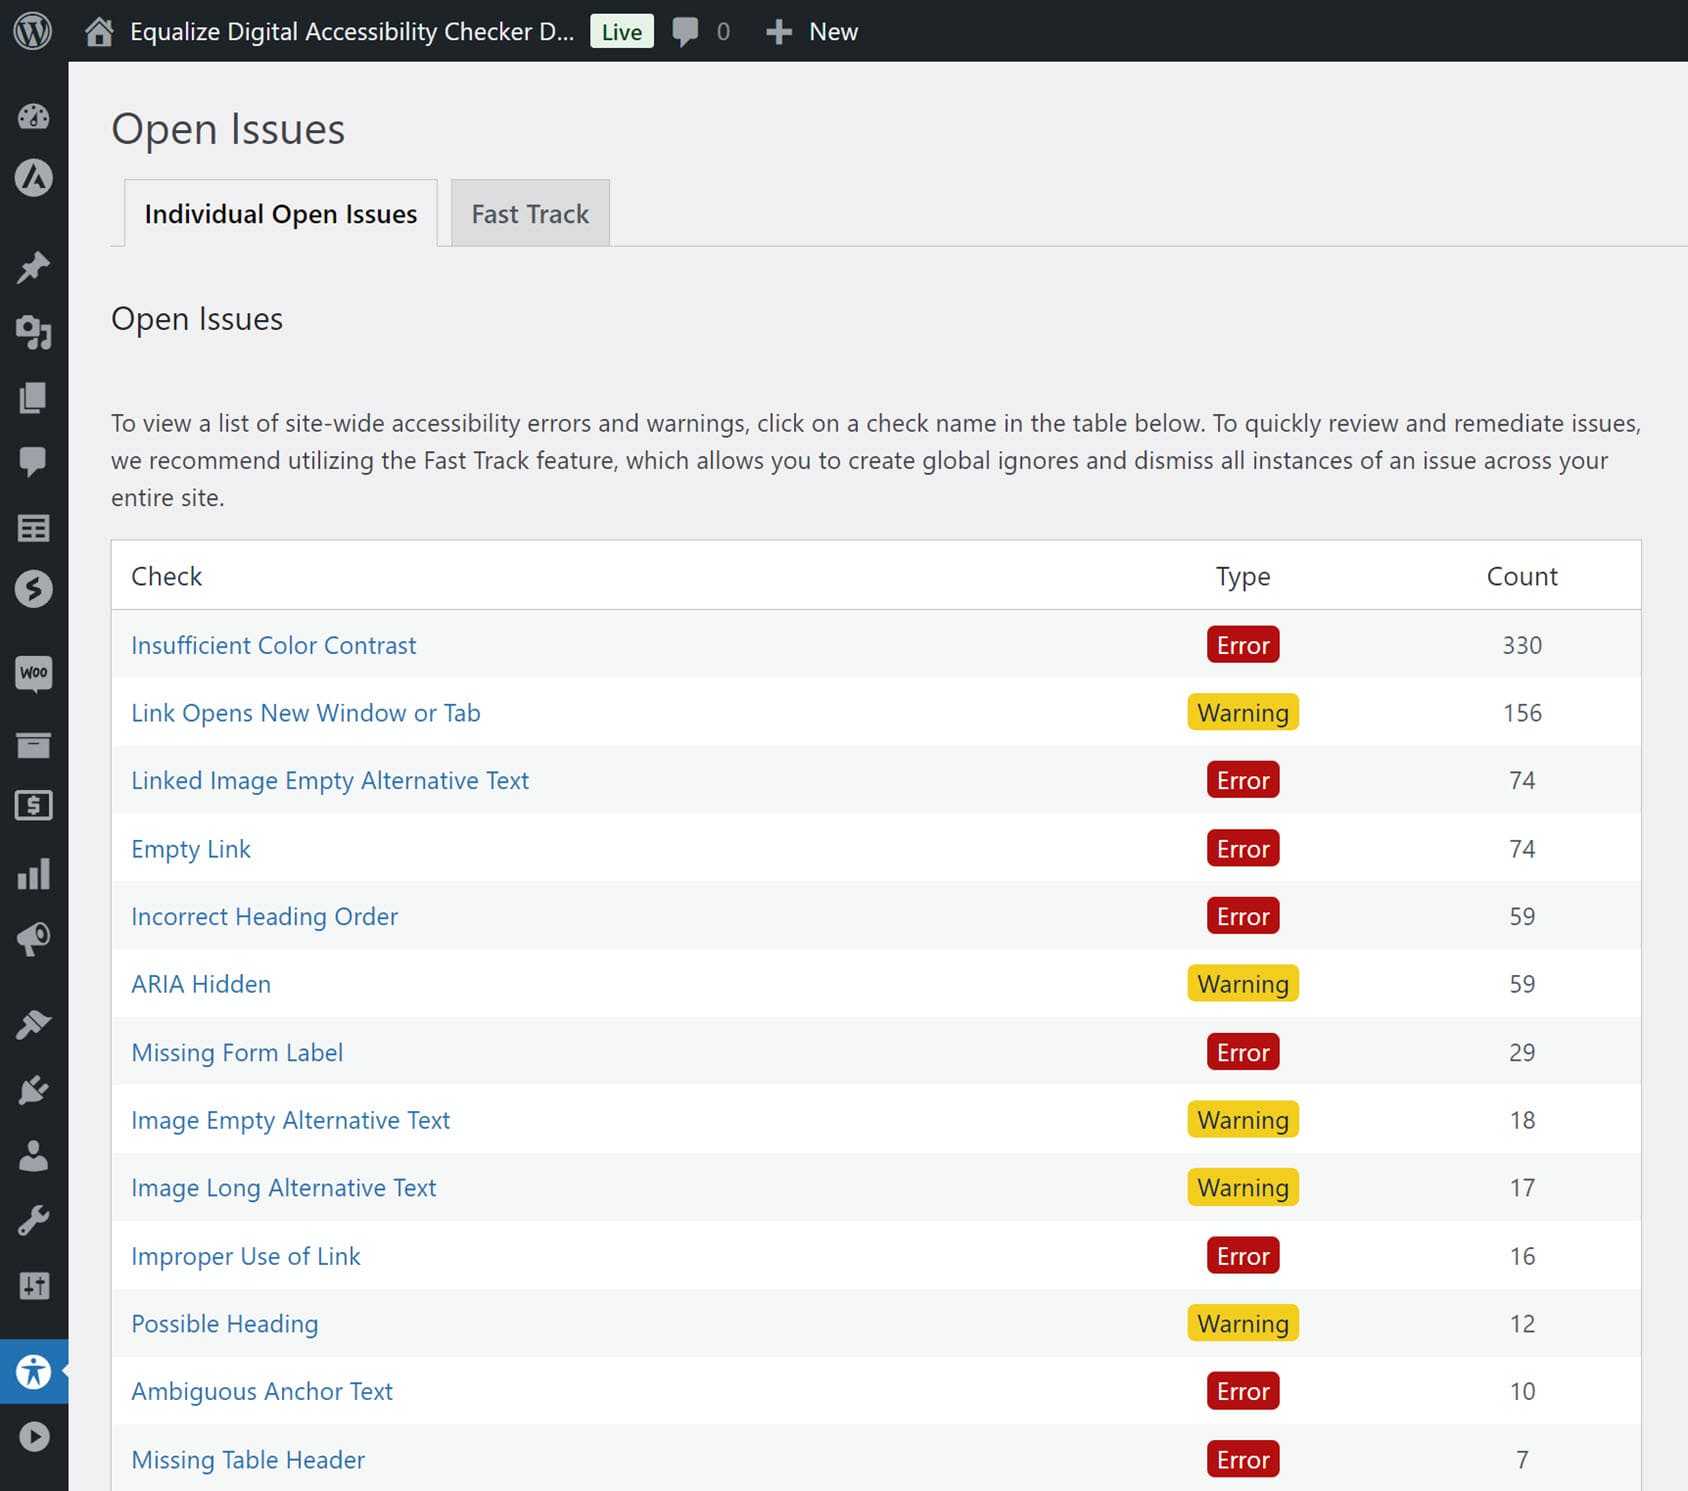Switch to the Fast Track tab
This screenshot has height=1491, width=1688.
(530, 214)
